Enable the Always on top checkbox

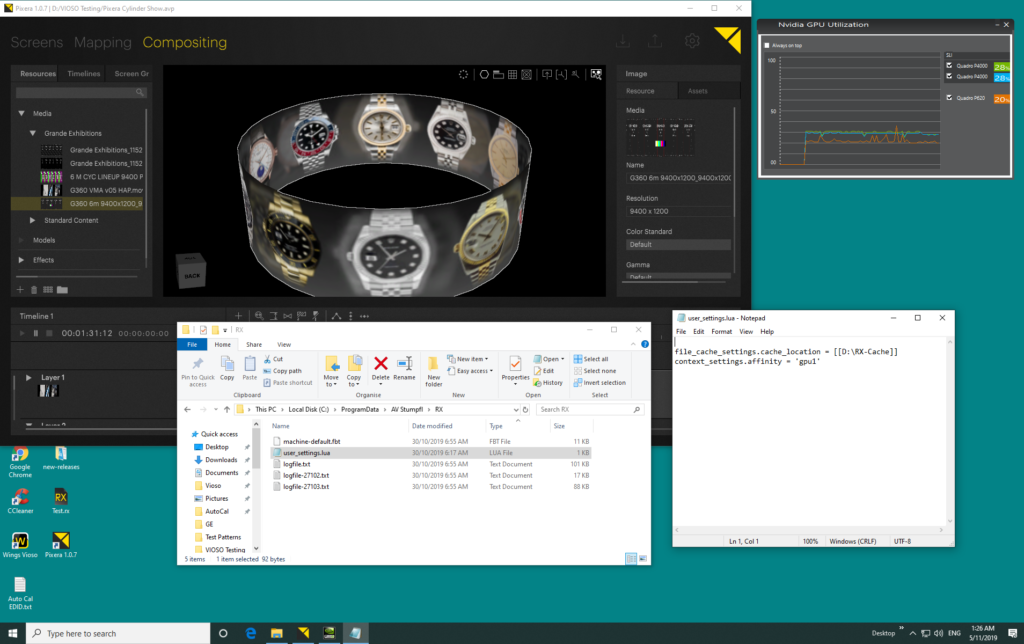click(767, 46)
